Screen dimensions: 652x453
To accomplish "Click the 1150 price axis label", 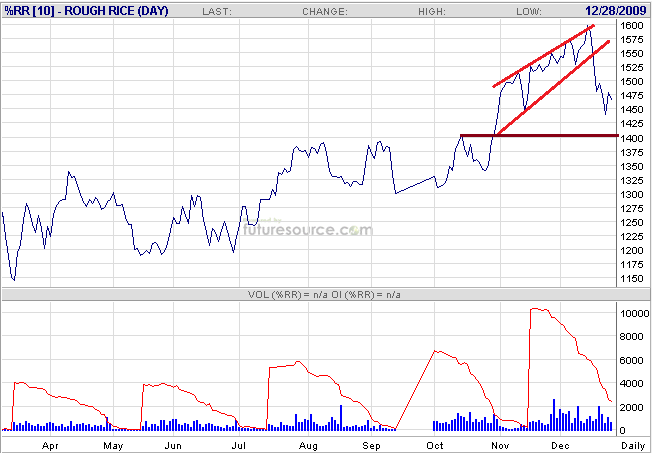I will 631,279.
